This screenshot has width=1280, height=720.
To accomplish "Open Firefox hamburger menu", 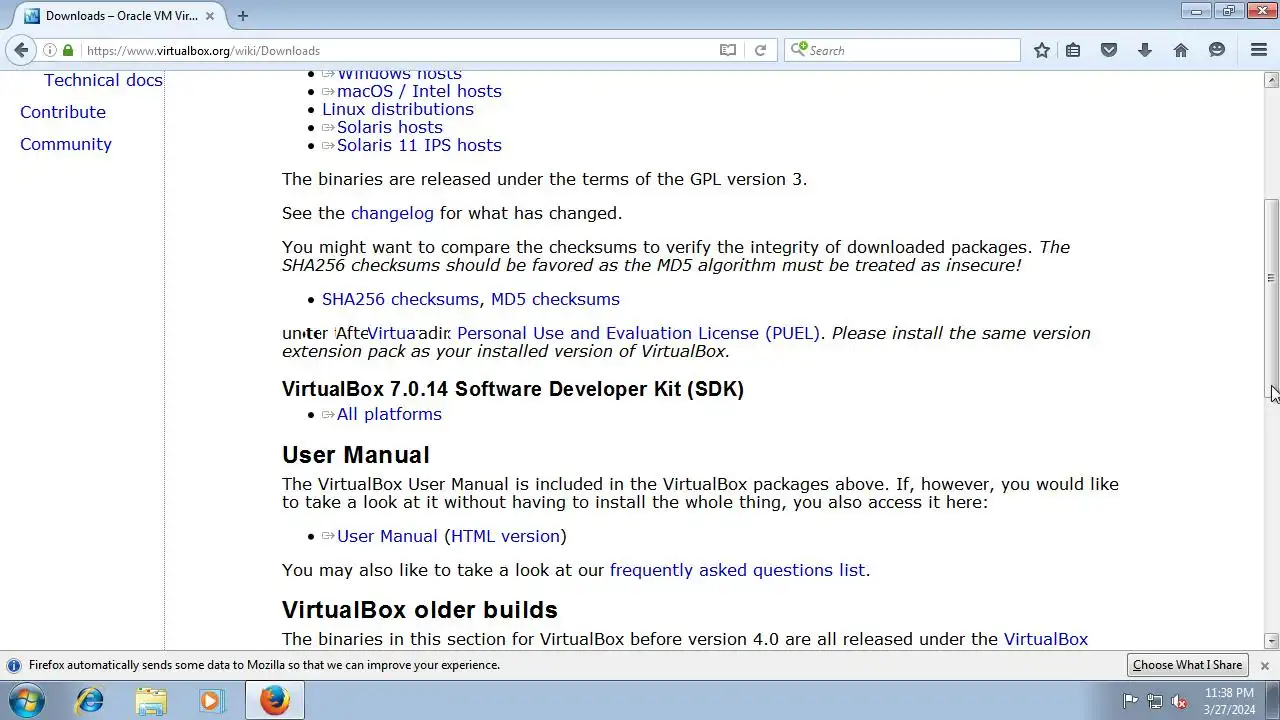I will pyautogui.click(x=1259, y=50).
